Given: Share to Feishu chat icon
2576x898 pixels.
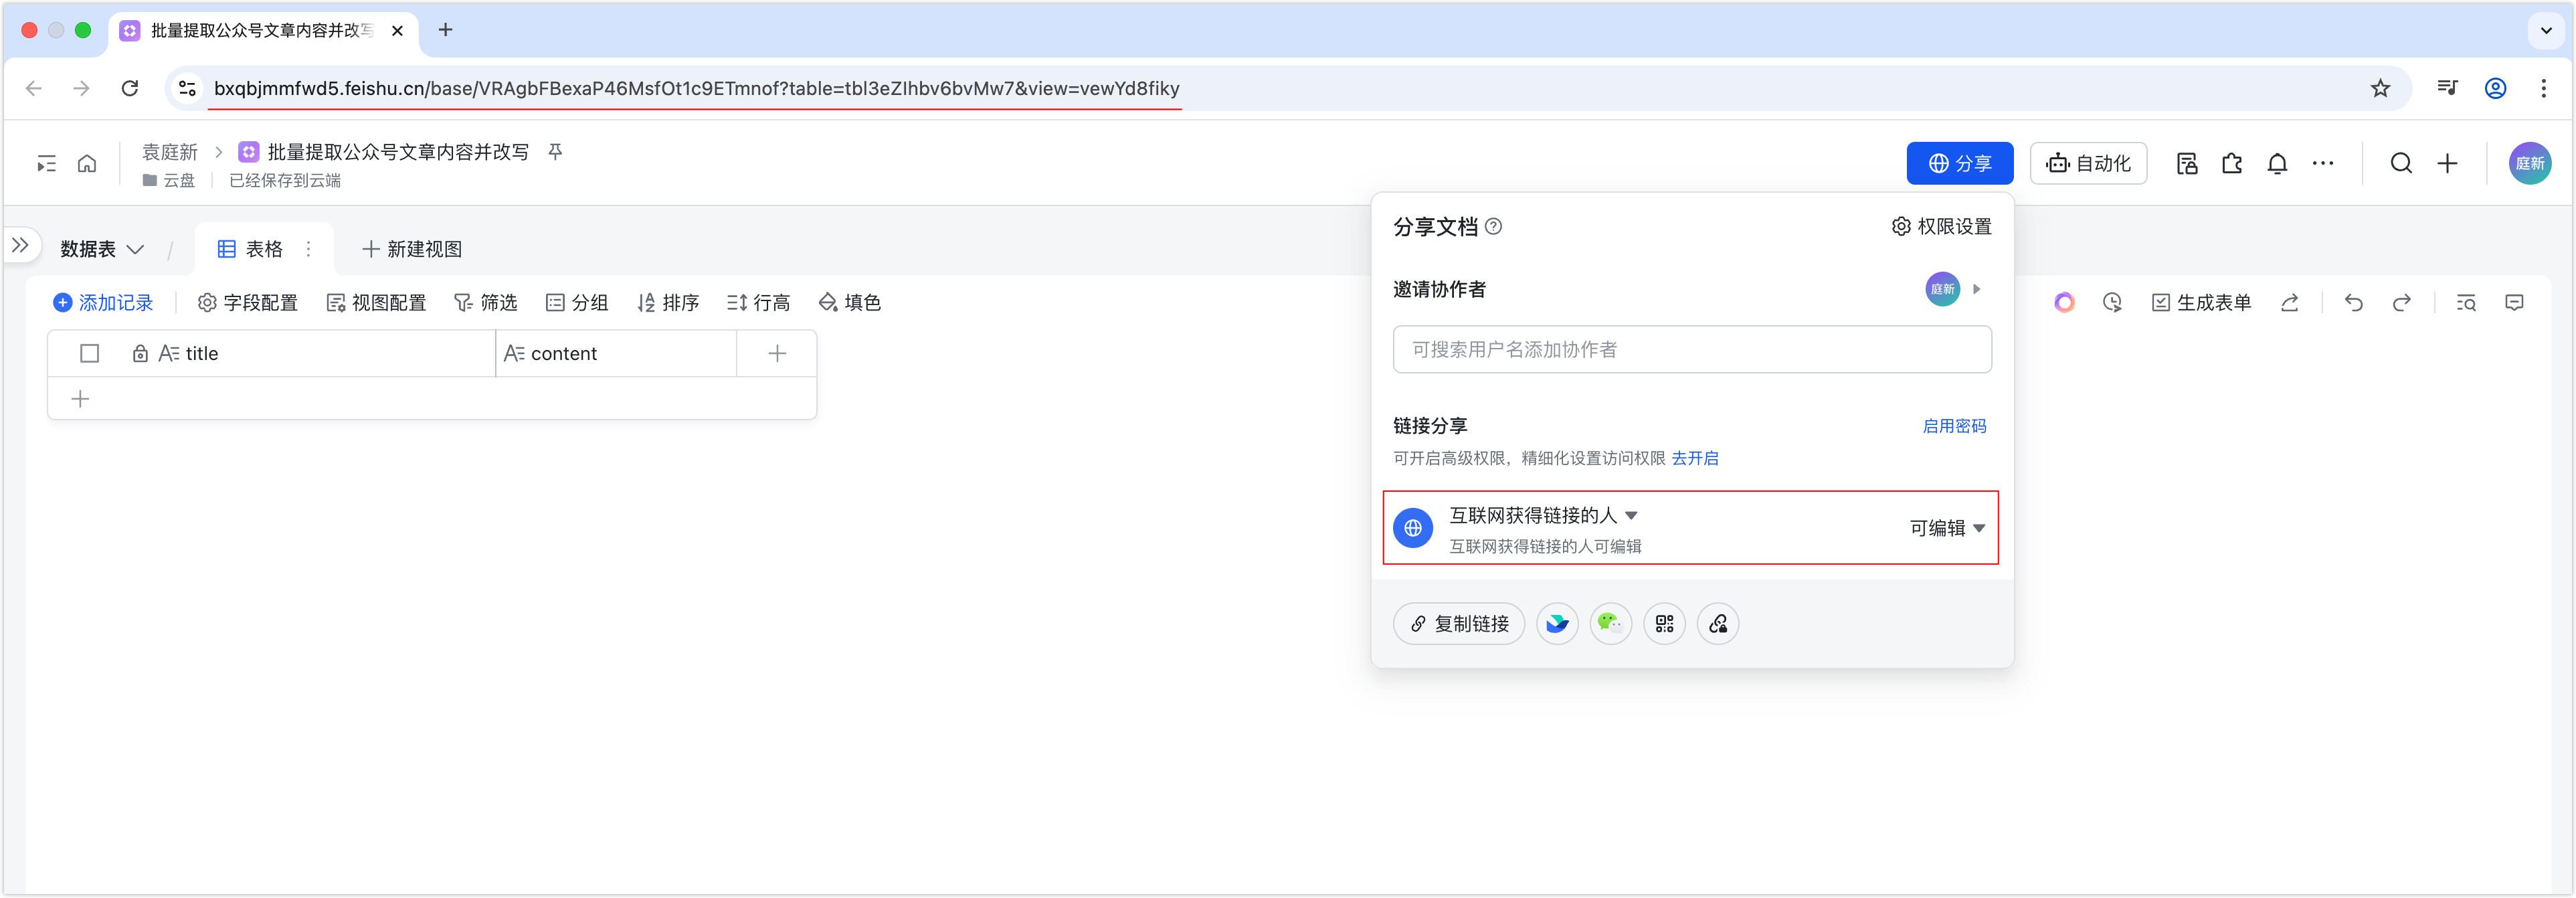Looking at the screenshot, I should [1557, 624].
